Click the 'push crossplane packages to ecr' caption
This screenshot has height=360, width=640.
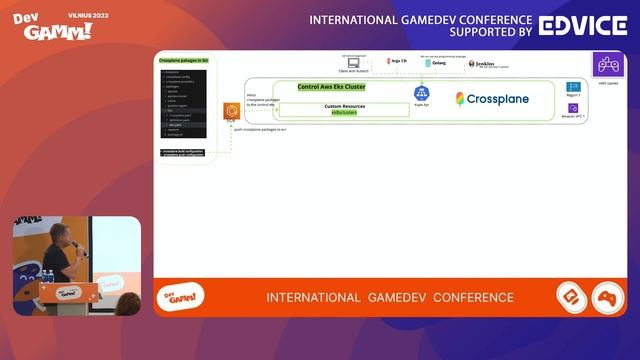pos(260,129)
